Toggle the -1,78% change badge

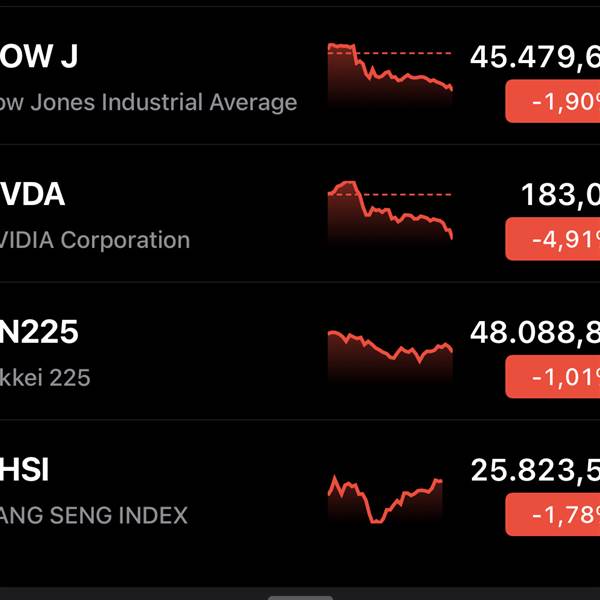pyautogui.click(x=553, y=515)
